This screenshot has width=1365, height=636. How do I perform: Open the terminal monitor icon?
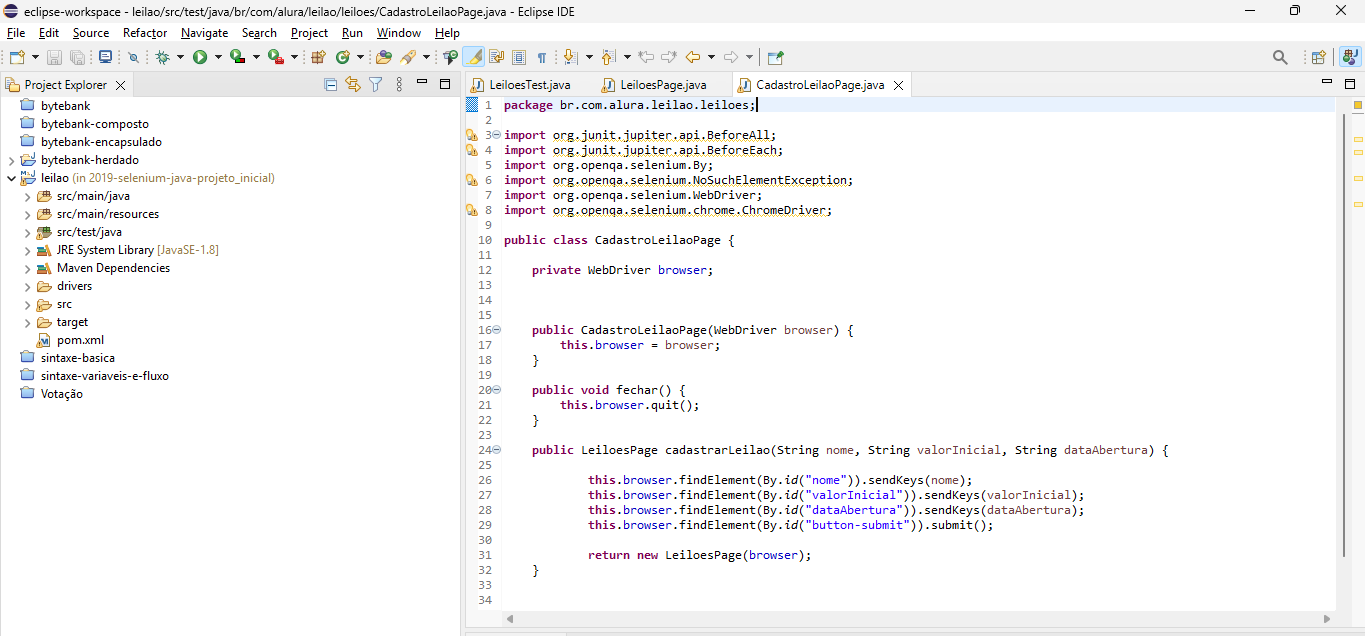105,57
